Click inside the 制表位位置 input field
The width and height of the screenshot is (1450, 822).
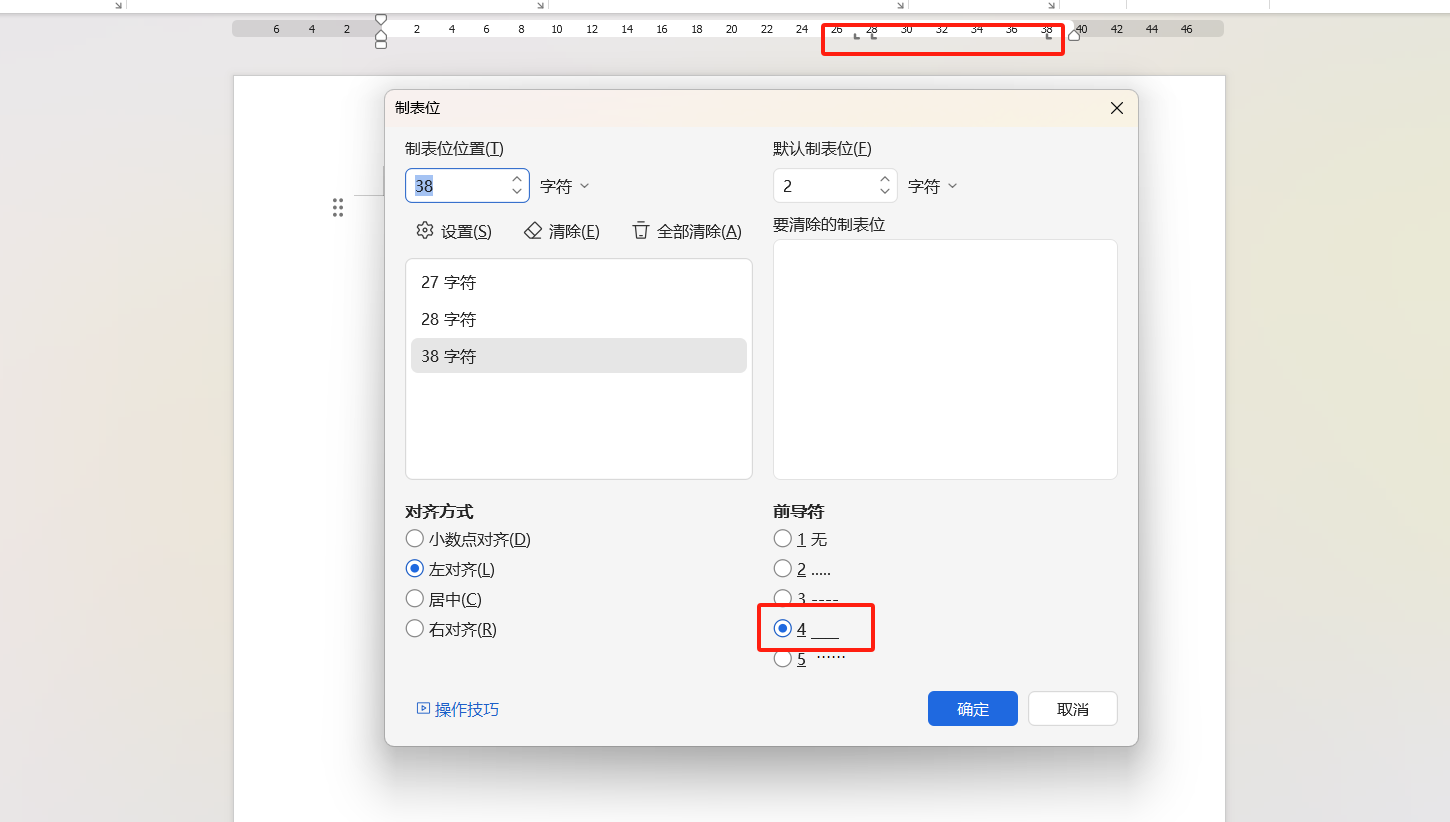pos(460,185)
